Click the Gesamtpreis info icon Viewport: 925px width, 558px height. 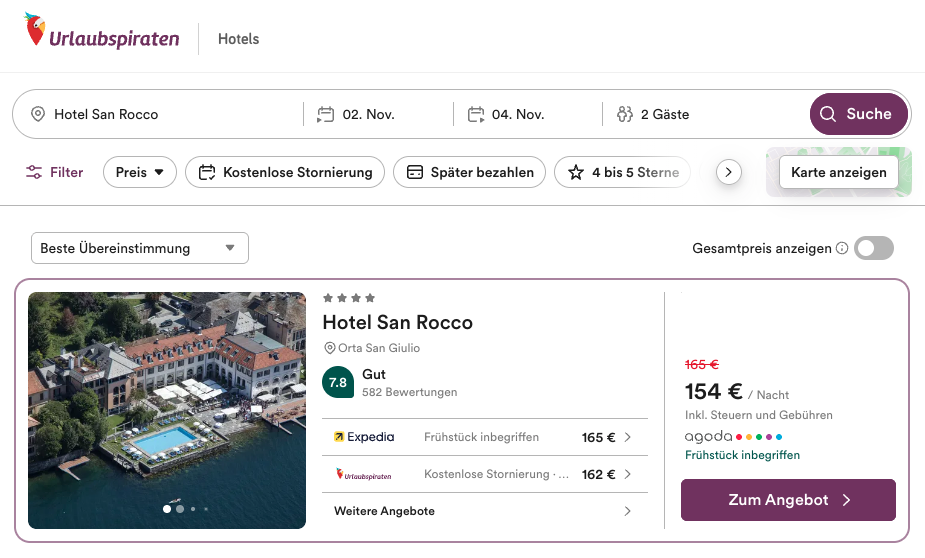842,249
